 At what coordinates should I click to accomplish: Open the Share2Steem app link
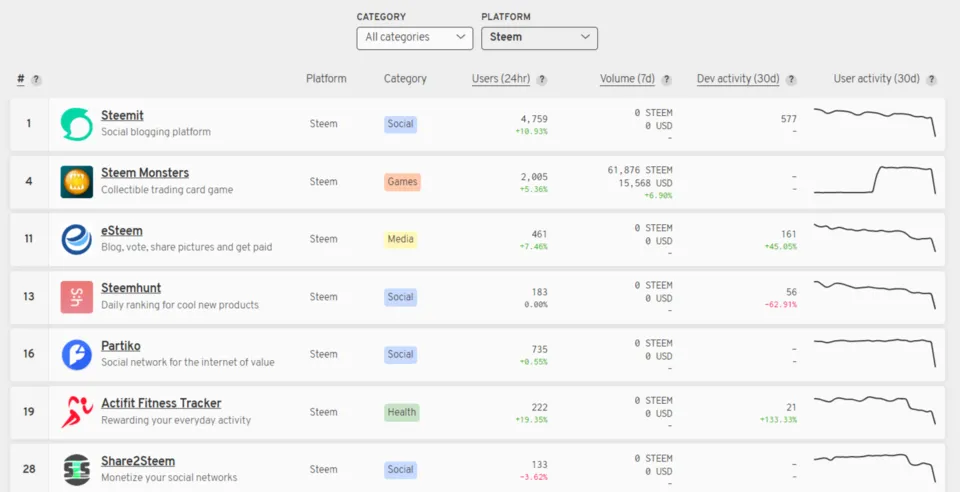[x=138, y=461]
